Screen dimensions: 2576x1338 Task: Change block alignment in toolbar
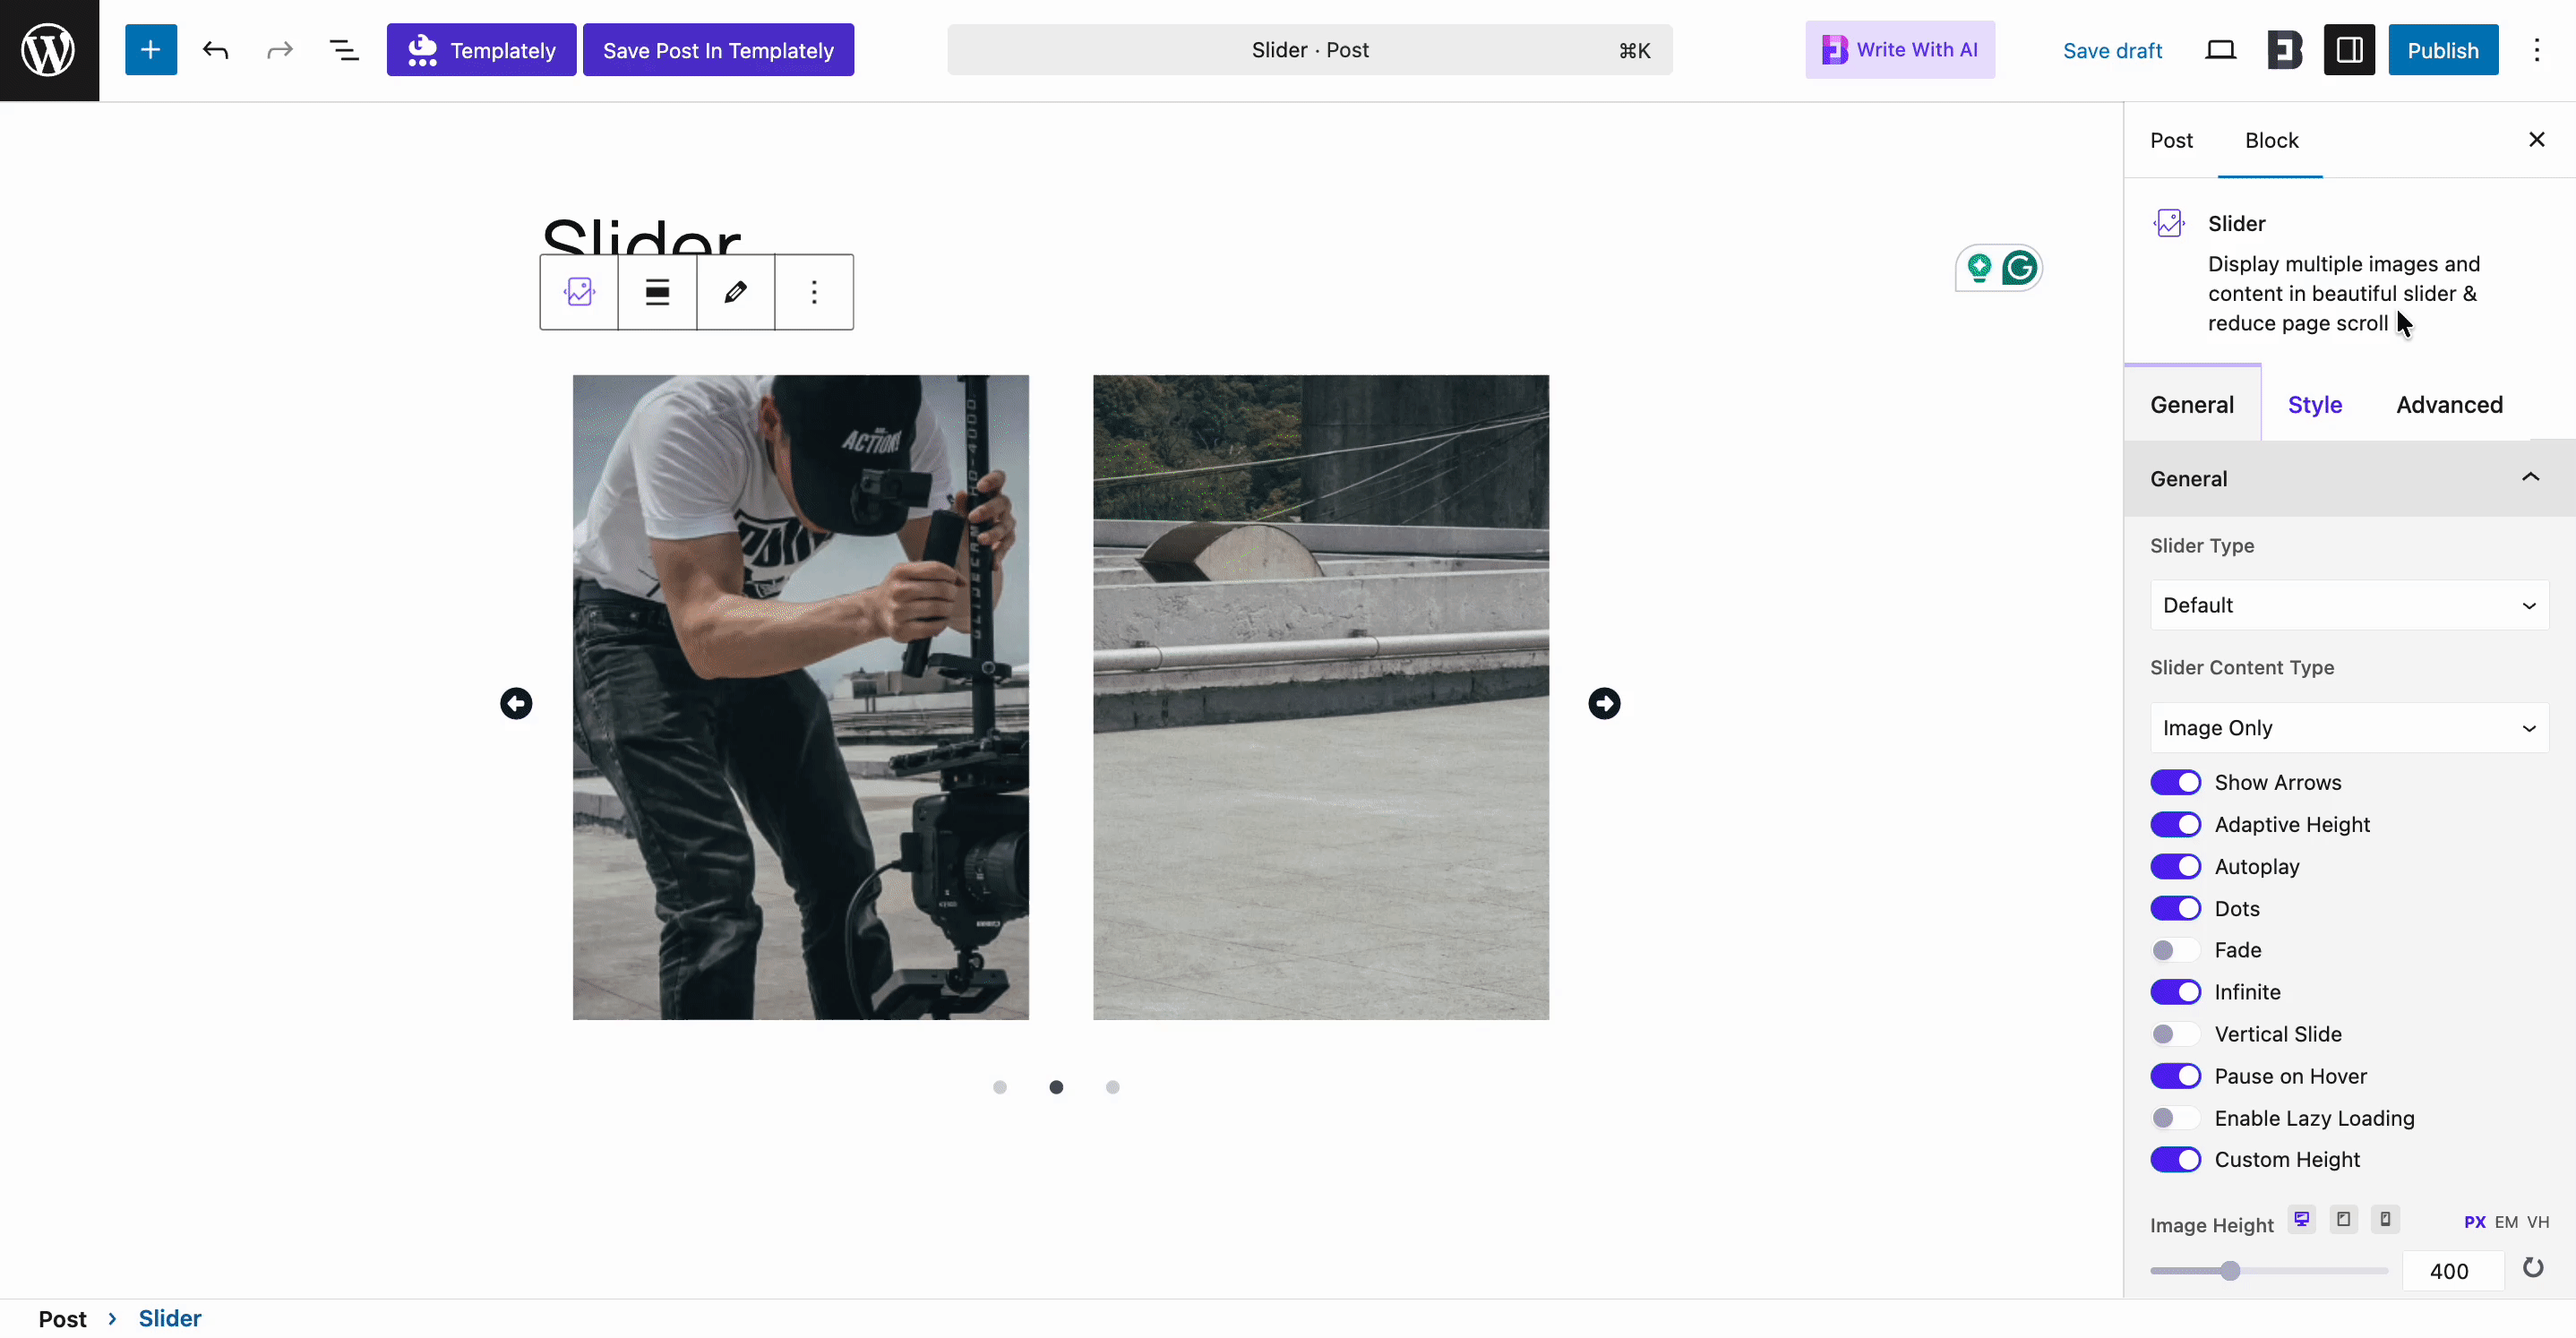click(657, 292)
